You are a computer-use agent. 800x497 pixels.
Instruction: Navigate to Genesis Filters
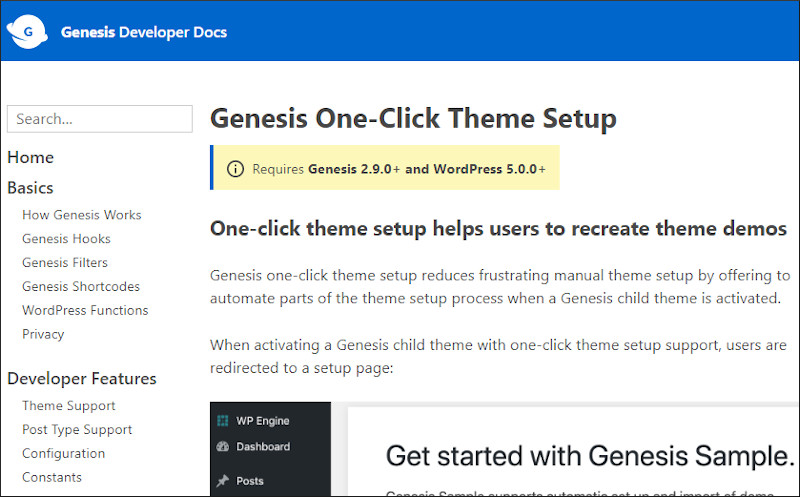tap(65, 262)
